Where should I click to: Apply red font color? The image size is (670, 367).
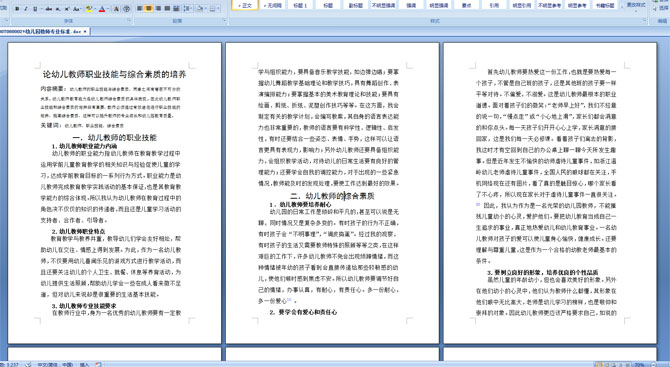pos(102,9)
